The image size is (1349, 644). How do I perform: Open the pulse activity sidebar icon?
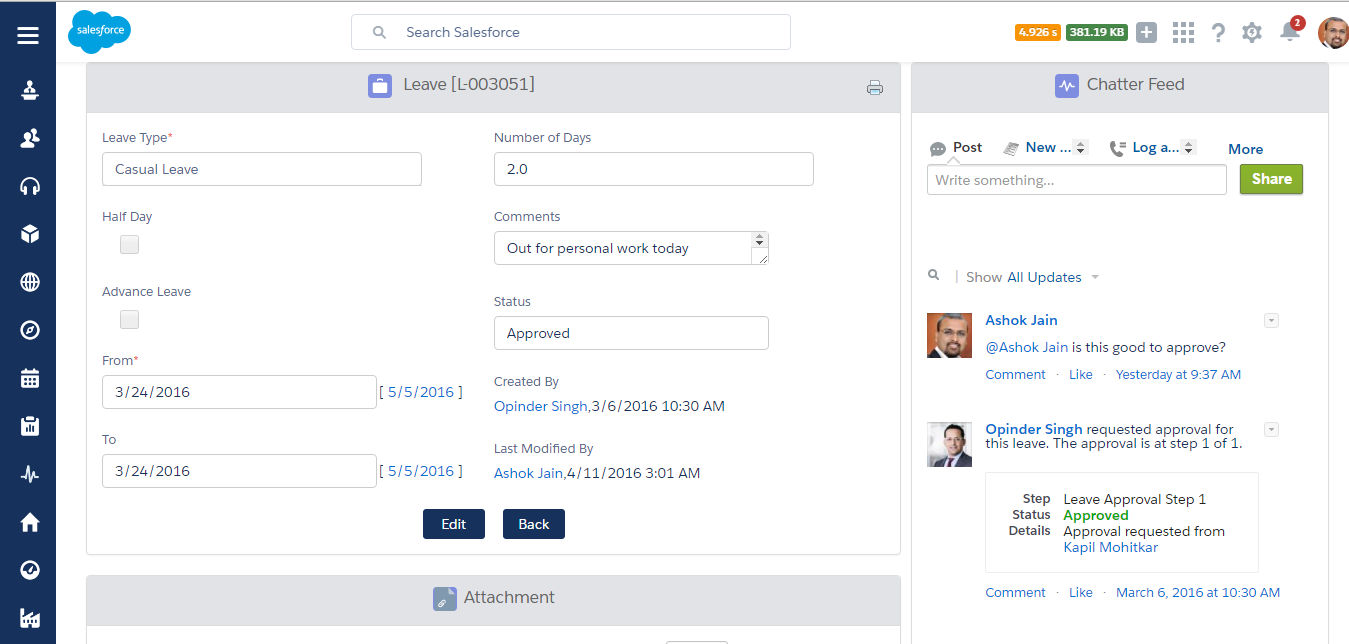point(30,474)
